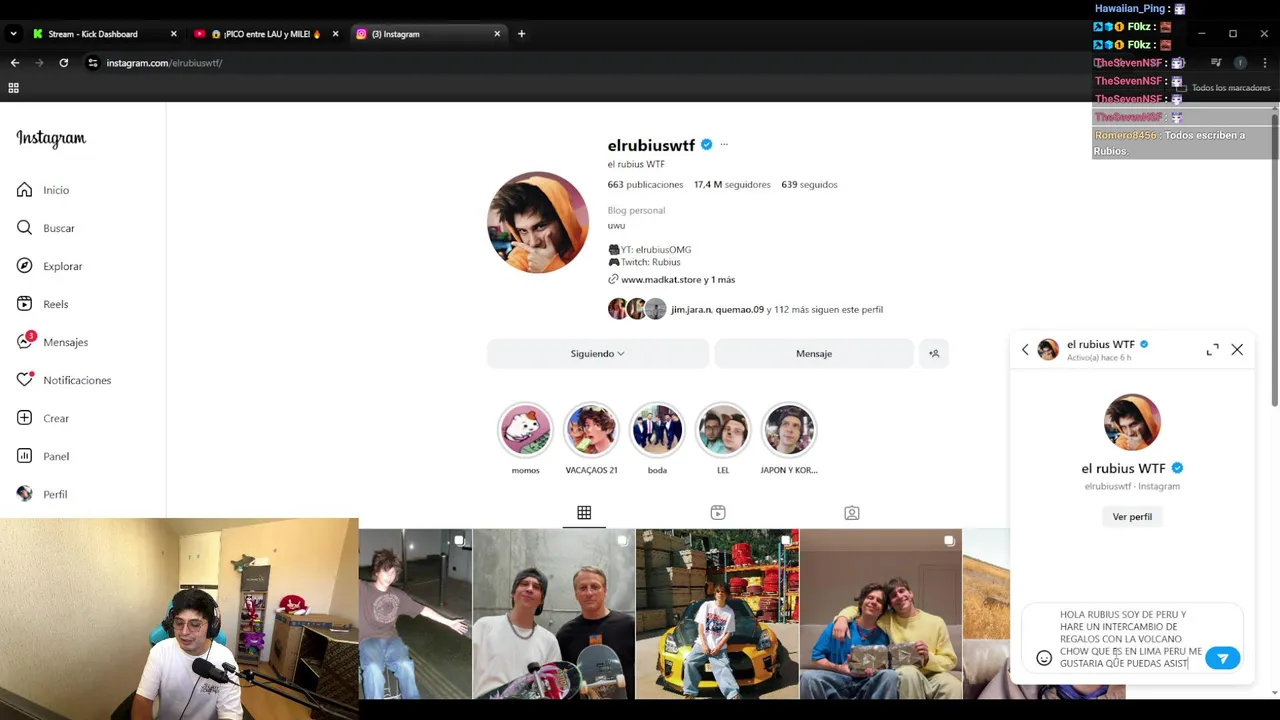This screenshot has height=720, width=1280.
Task: Click the message text input field
Action: 1130,639
